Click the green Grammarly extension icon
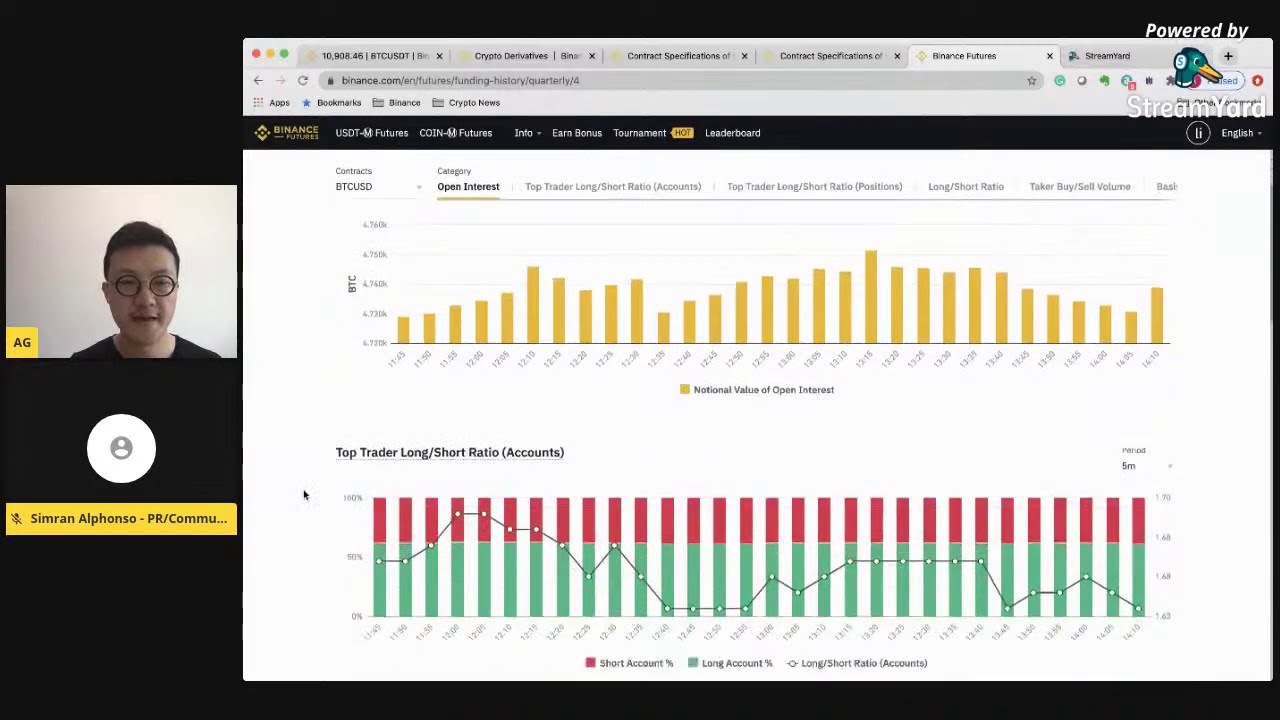Screen dimensions: 1280x720 click(x=1060, y=80)
